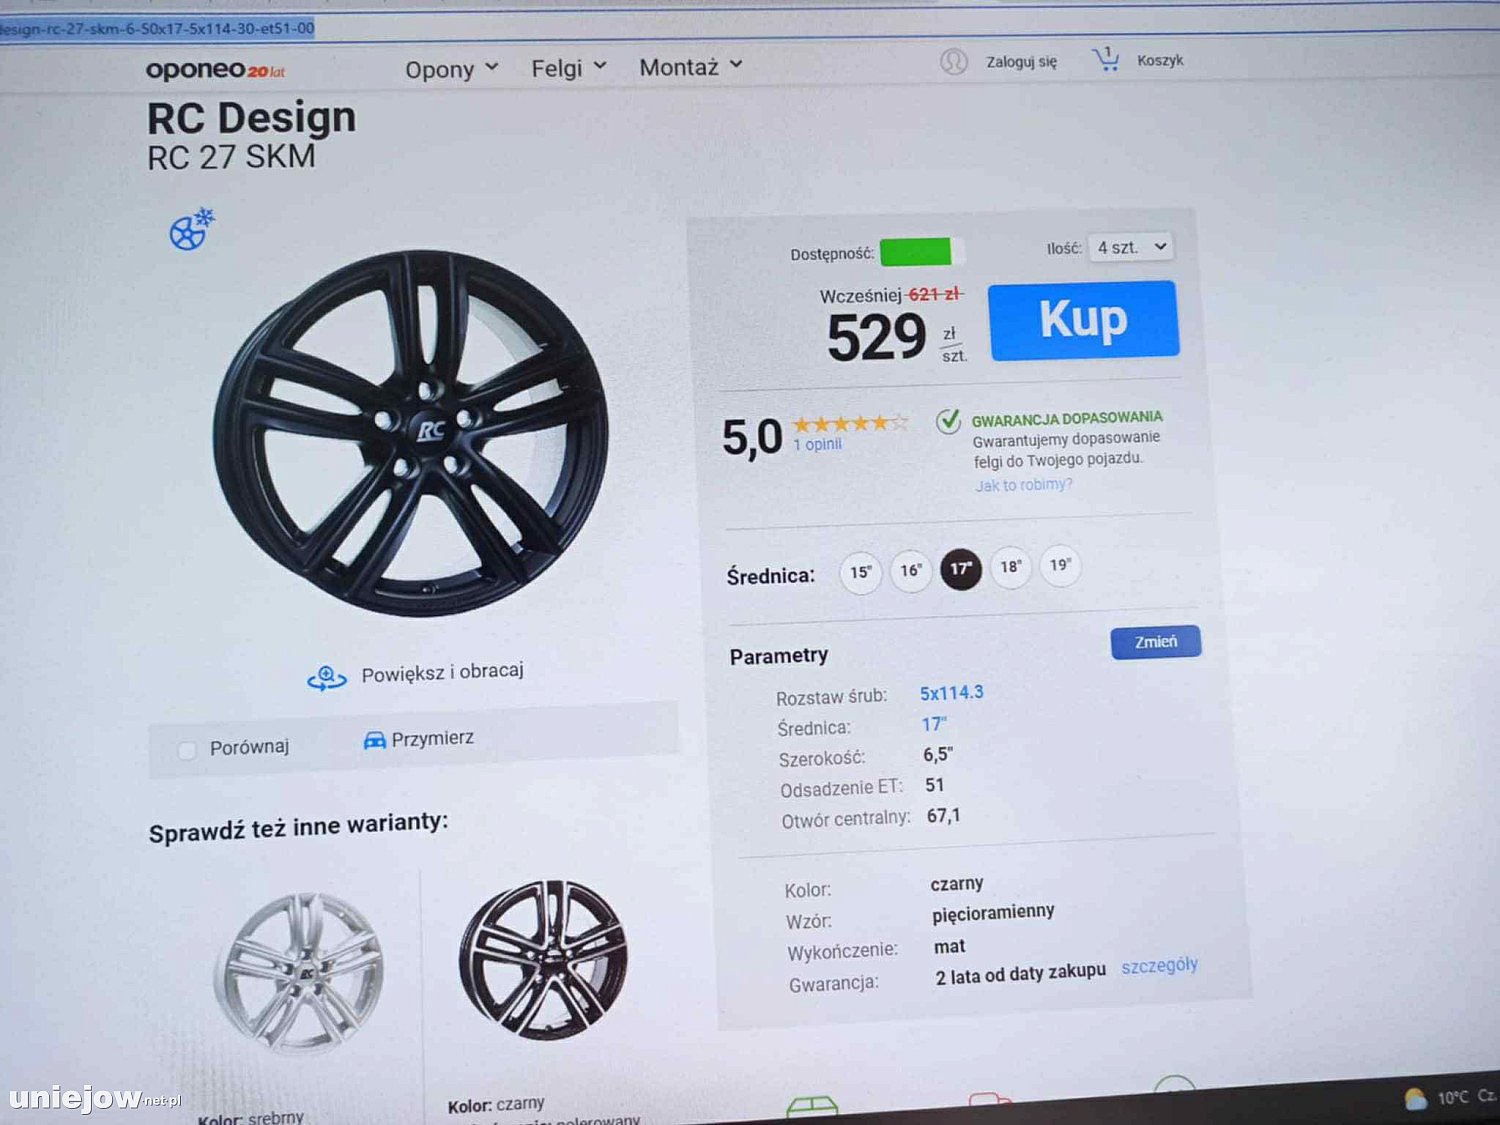Click the Zmień parameters button
Image resolution: width=1500 pixels, height=1125 pixels.
click(1155, 642)
